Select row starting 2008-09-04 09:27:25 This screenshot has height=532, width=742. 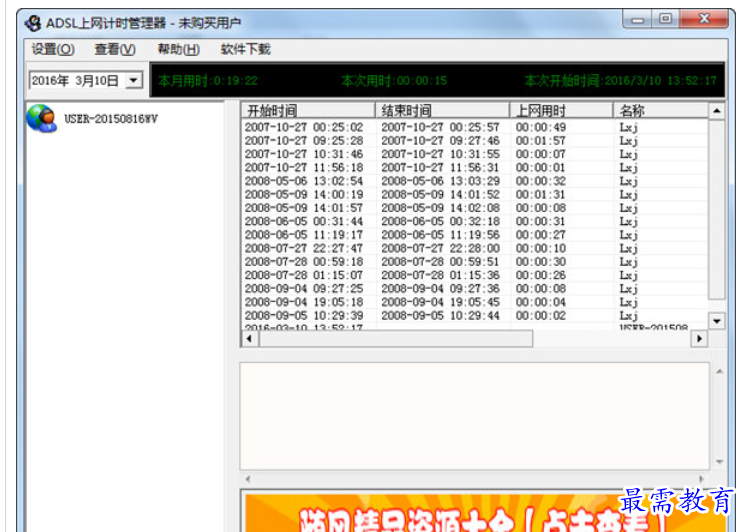475,289
